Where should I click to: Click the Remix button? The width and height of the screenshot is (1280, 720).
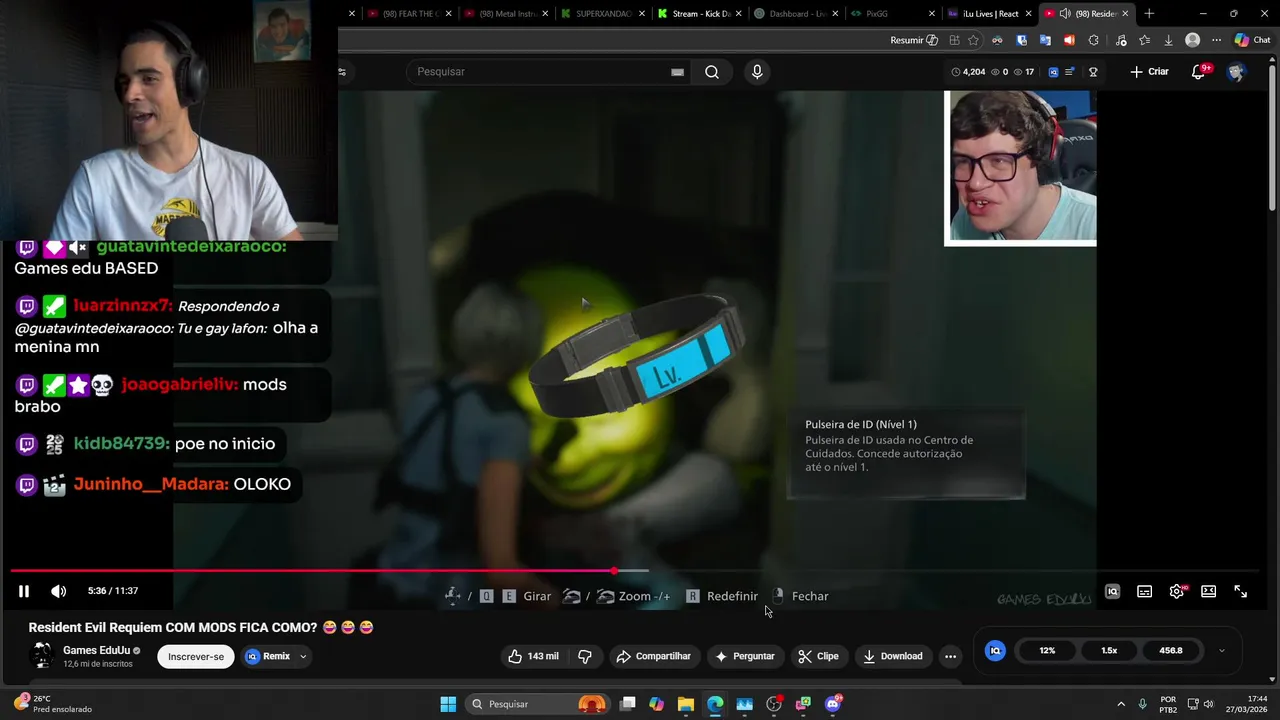pyautogui.click(x=268, y=656)
